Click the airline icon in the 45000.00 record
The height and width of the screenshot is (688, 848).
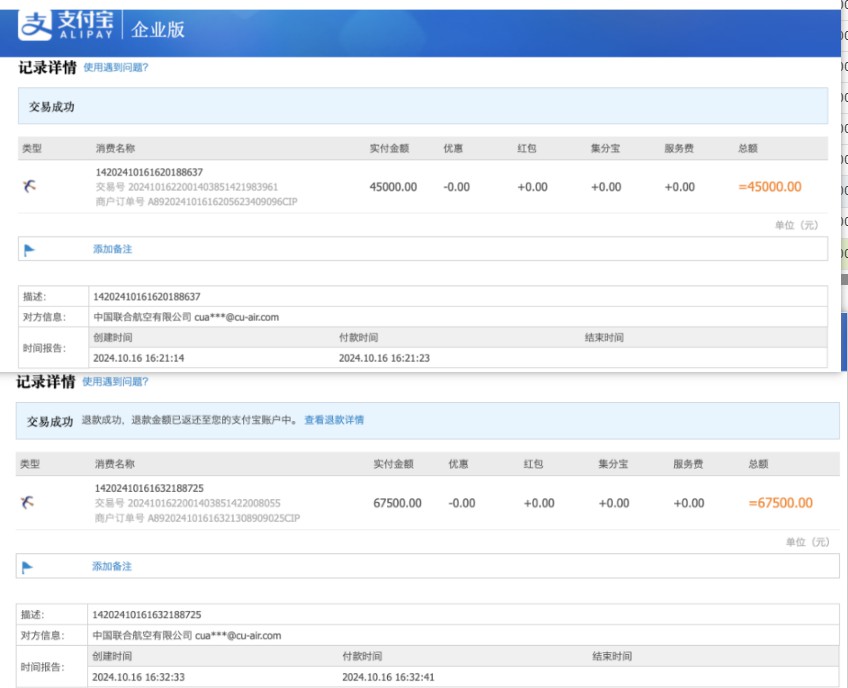click(29, 186)
